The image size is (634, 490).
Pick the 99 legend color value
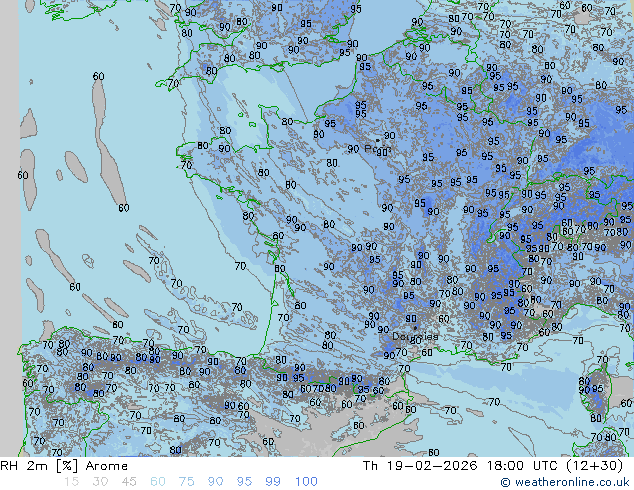coord(273,482)
